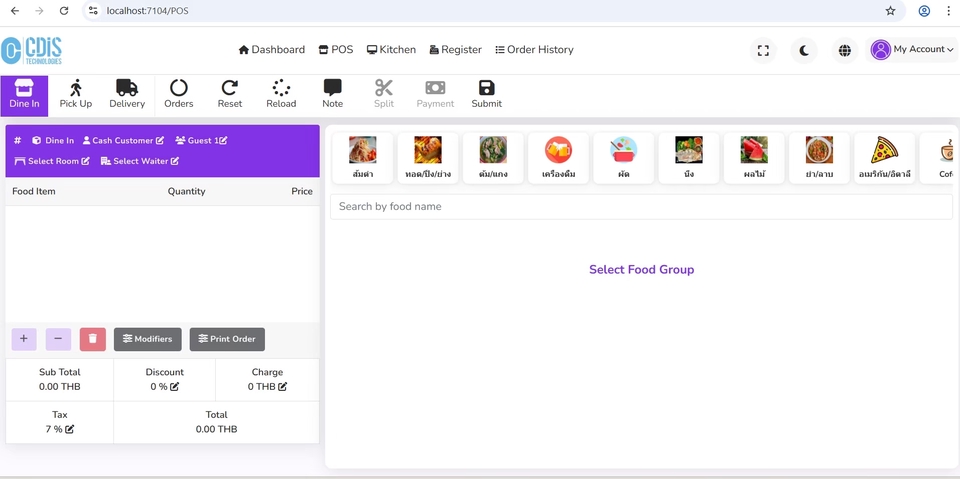Click the Modifiers button
This screenshot has height=479, width=960.
point(147,339)
